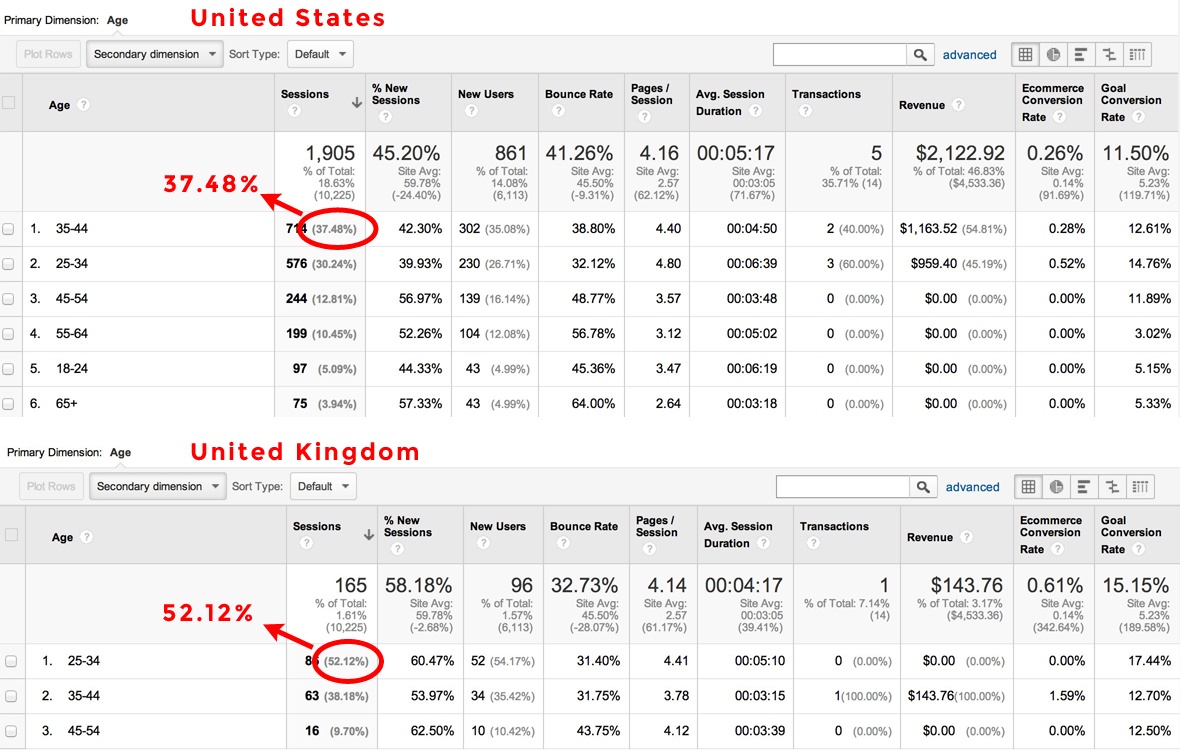Select Data table view icon in United Kingdom table
This screenshot has height=753, width=1180.
tap(1028, 487)
